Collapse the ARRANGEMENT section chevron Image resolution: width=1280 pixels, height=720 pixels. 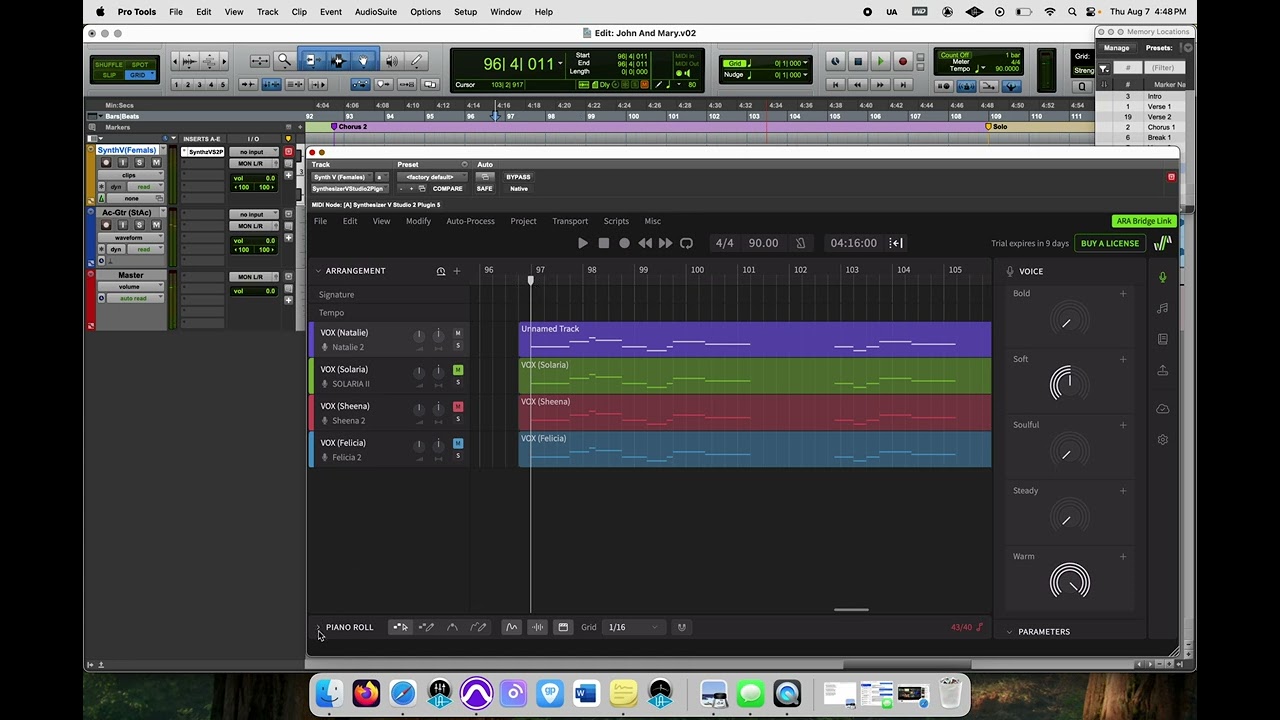[x=318, y=271]
